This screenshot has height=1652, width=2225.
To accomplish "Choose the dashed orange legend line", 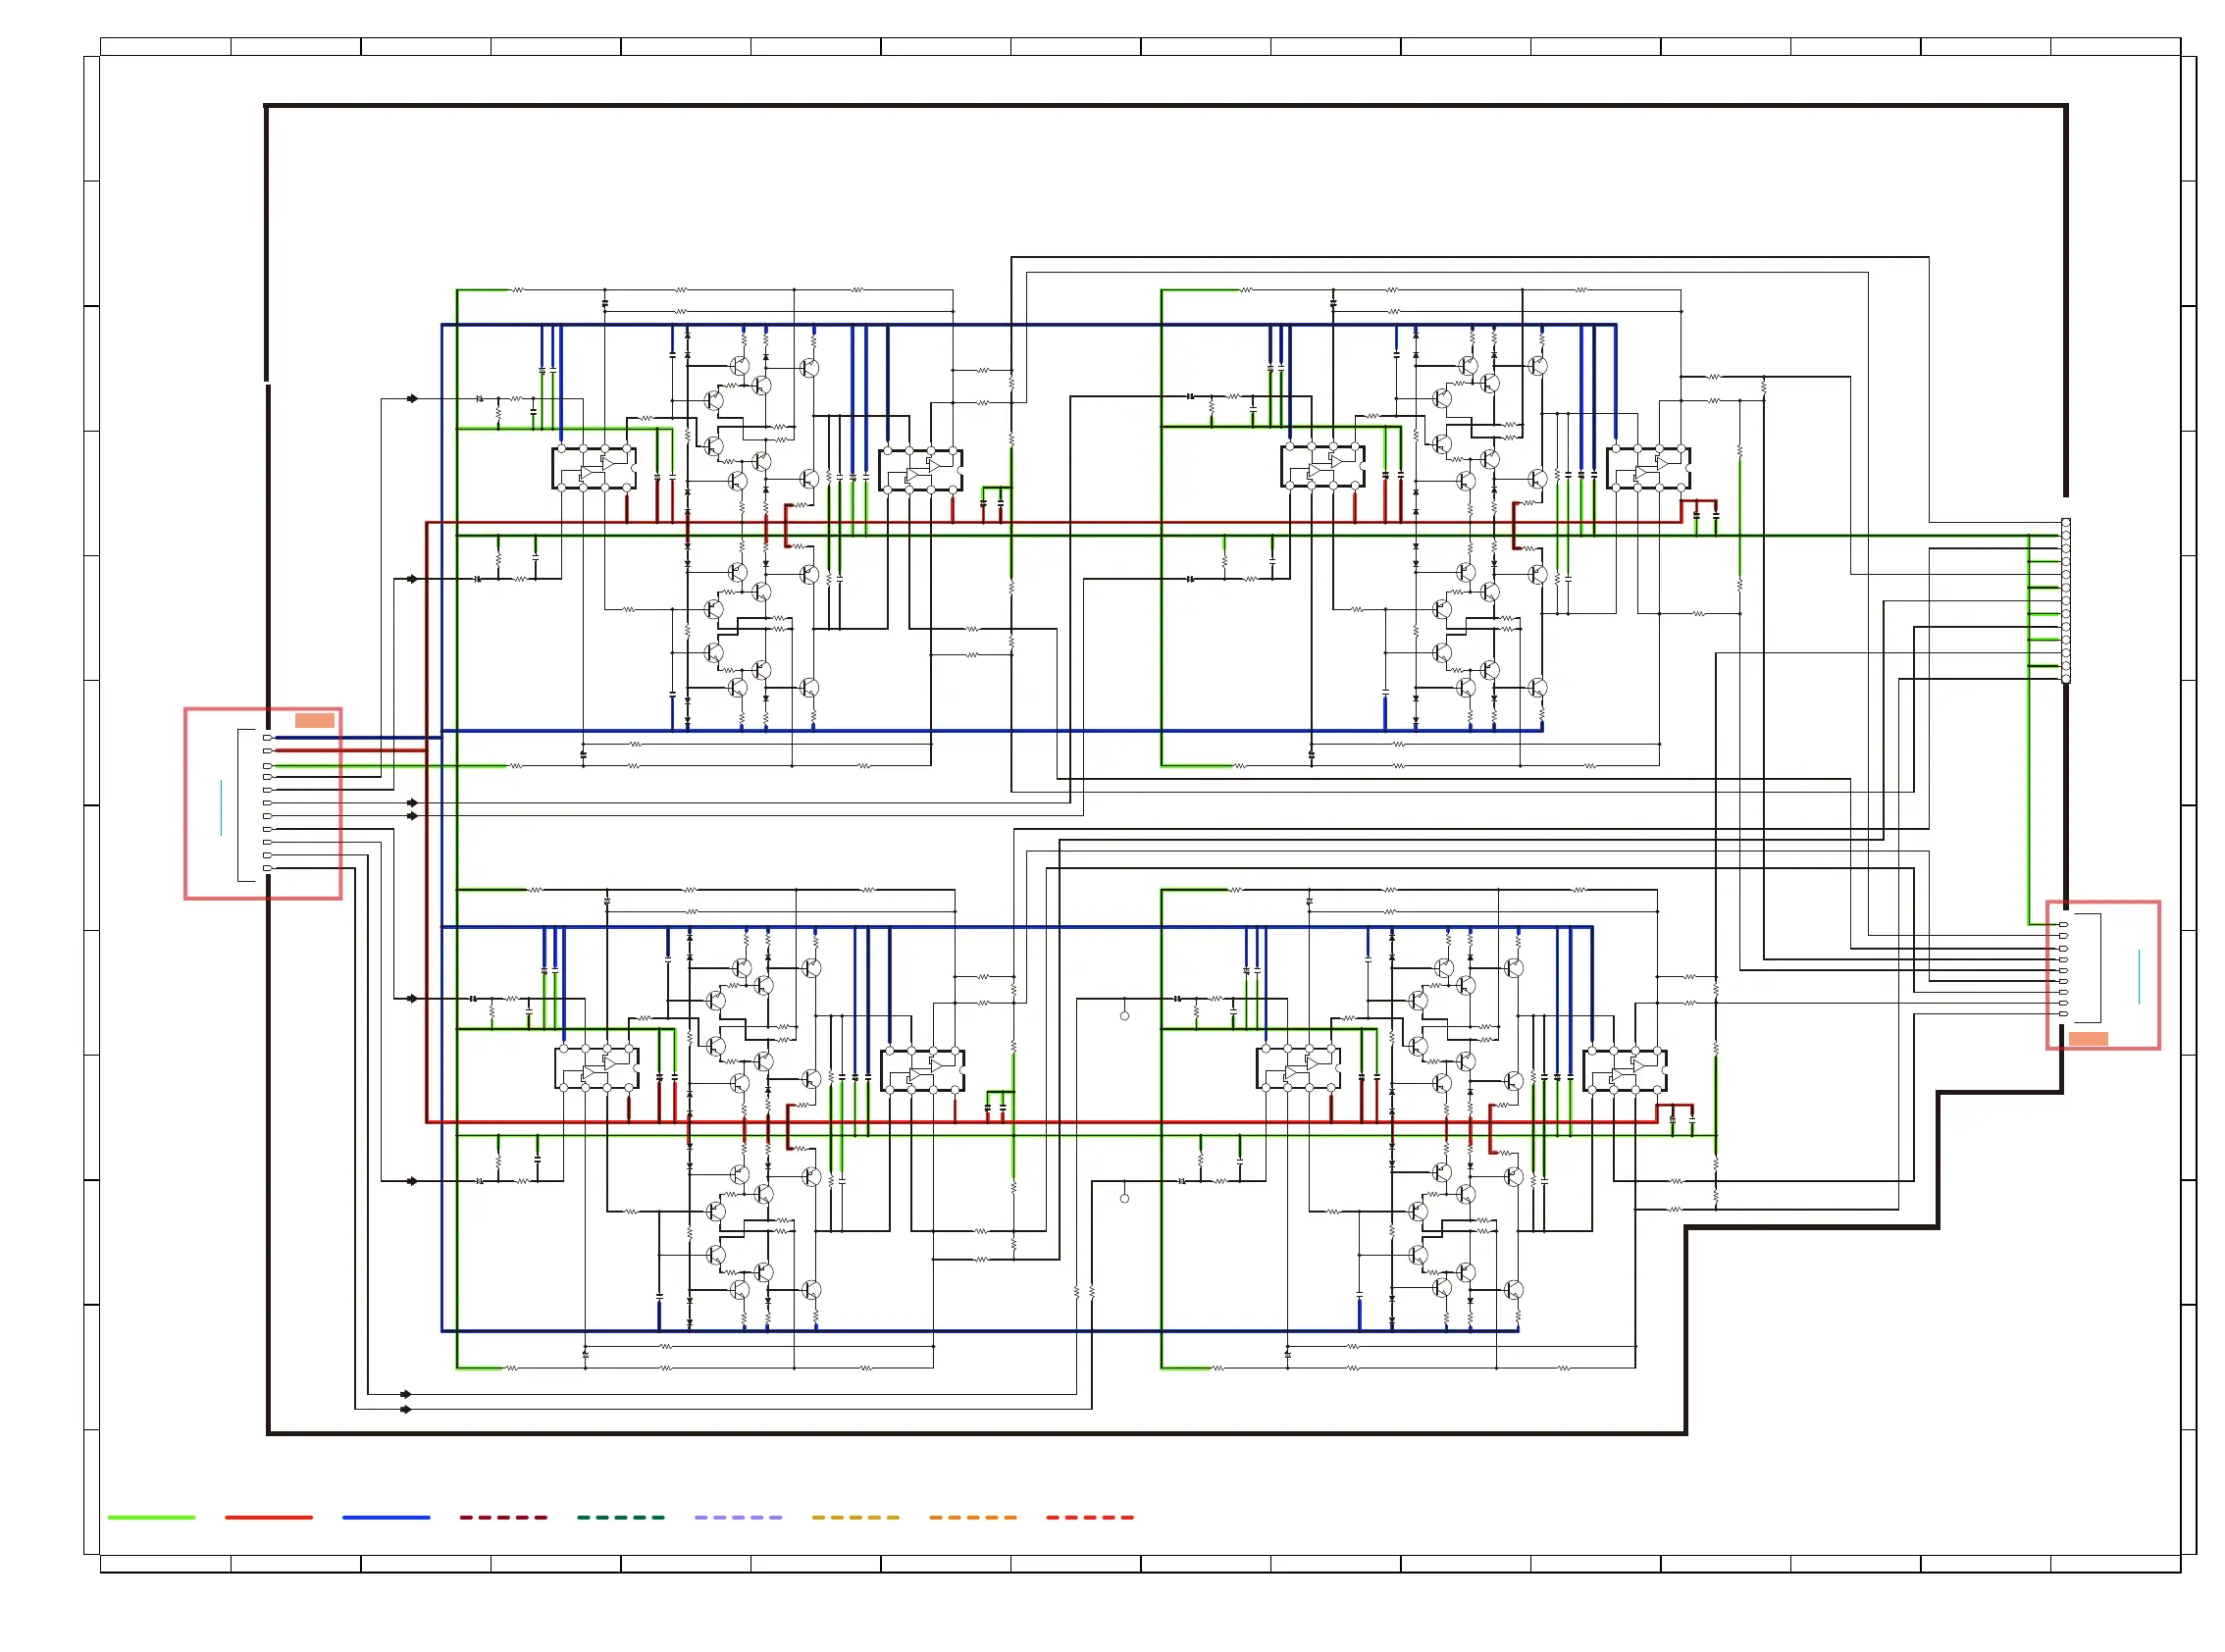I will 972,1518.
